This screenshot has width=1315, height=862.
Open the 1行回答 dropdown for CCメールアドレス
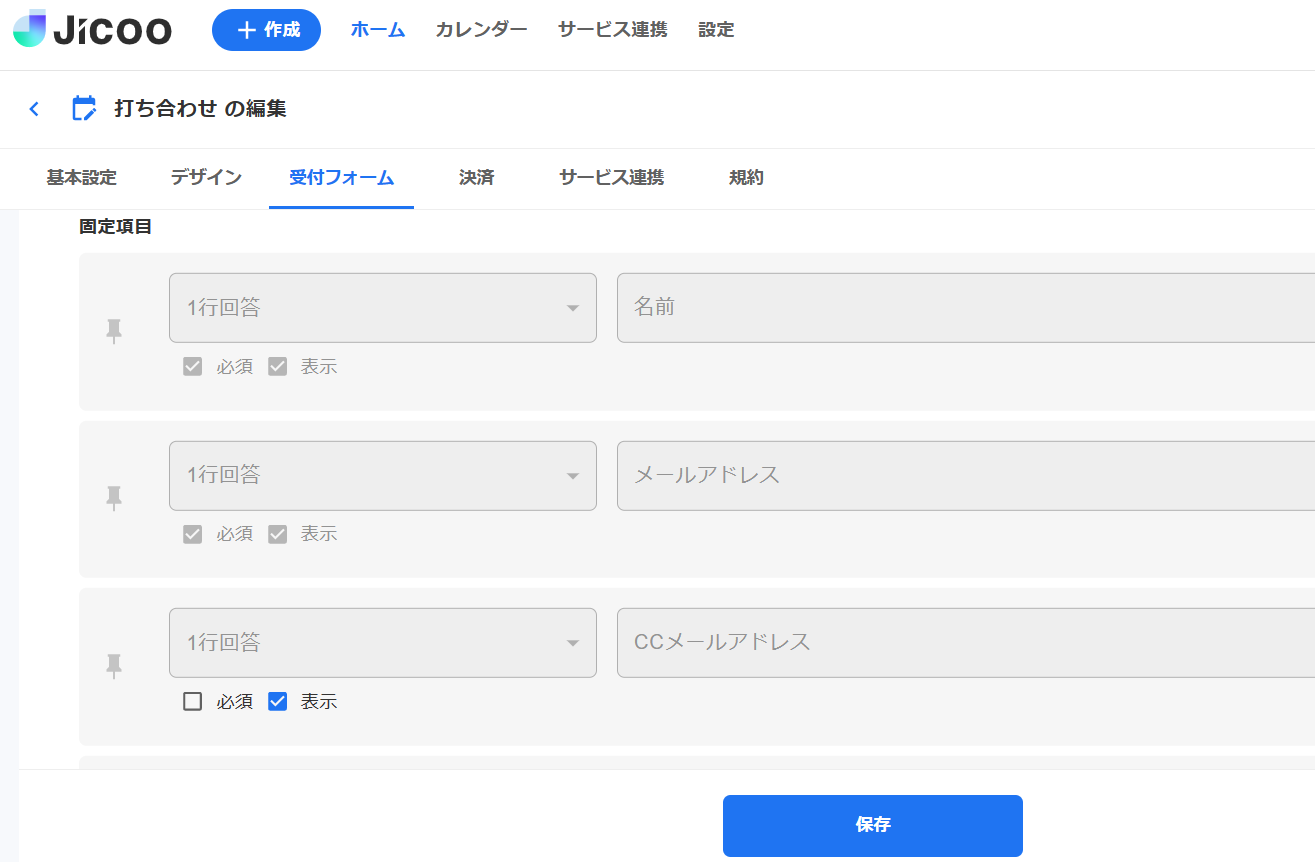pos(383,642)
